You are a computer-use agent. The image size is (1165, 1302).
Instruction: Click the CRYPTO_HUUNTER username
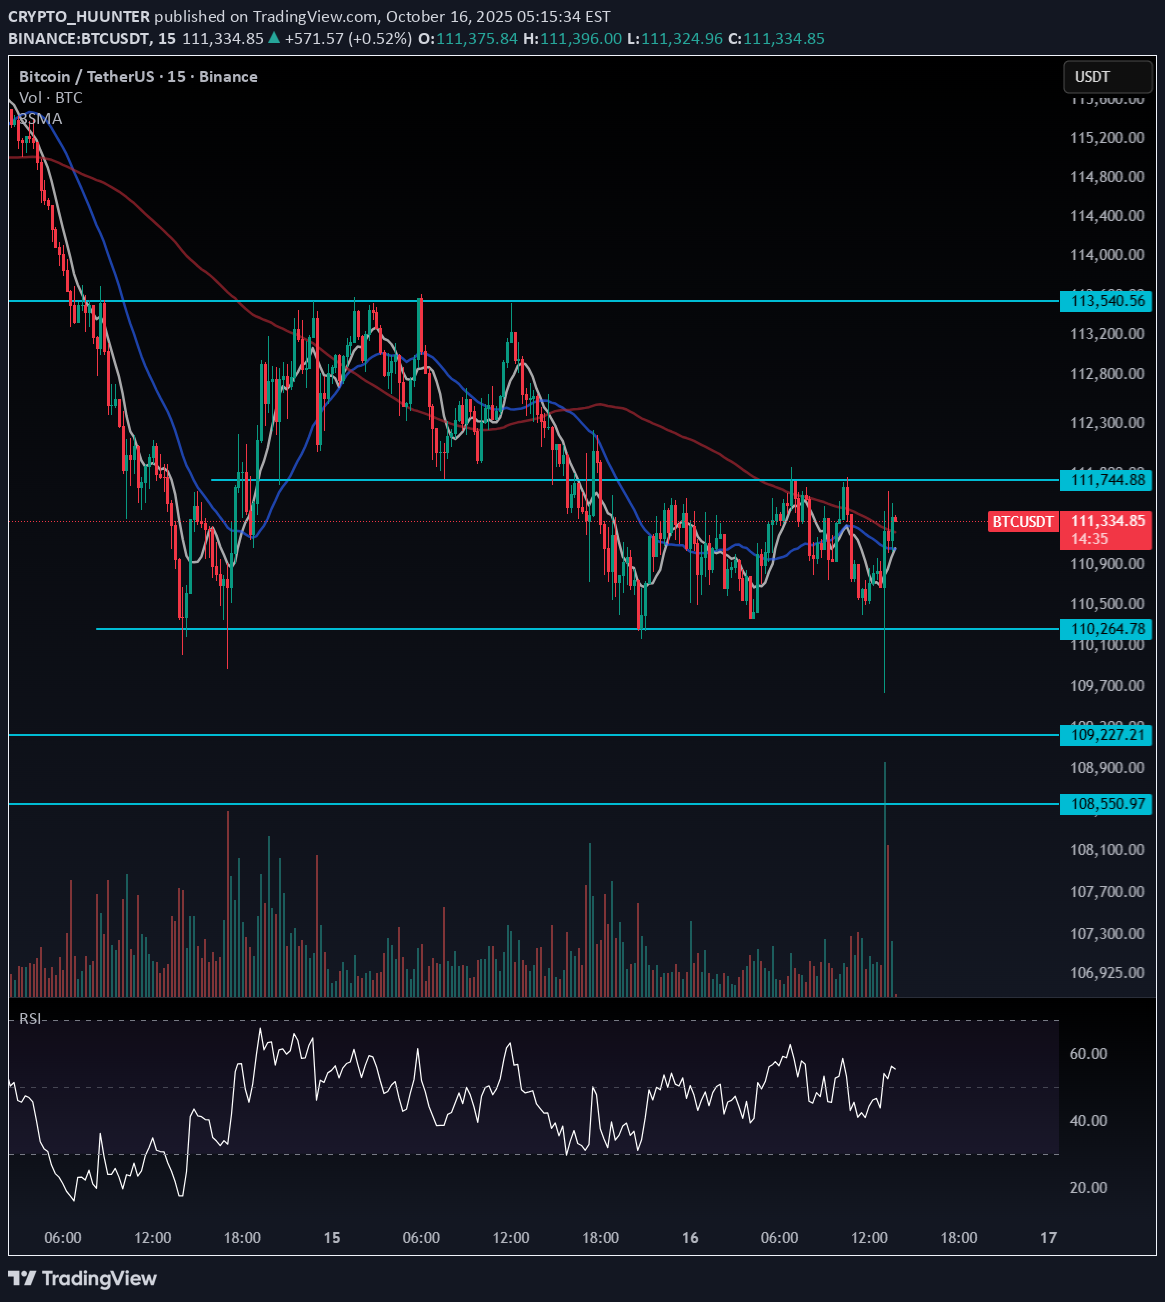click(x=80, y=16)
